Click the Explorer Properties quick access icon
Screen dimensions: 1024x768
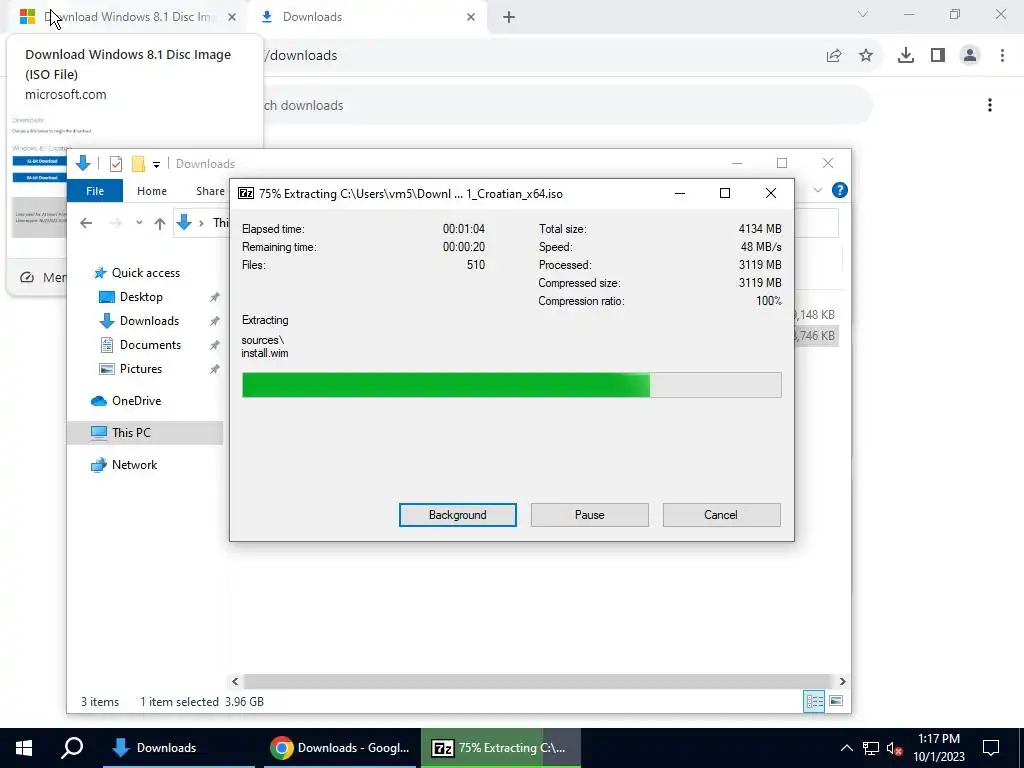pos(116,163)
